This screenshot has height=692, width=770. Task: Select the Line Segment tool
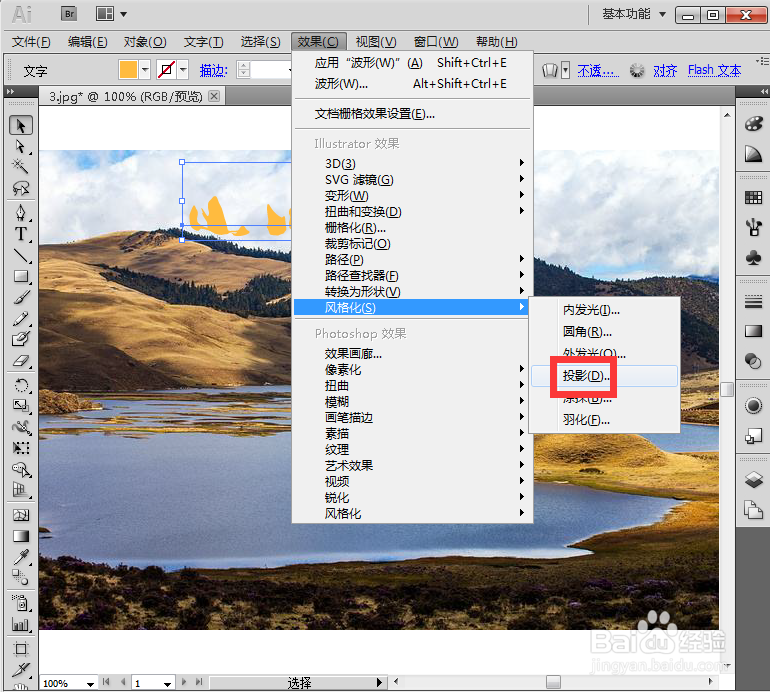pyautogui.click(x=21, y=255)
